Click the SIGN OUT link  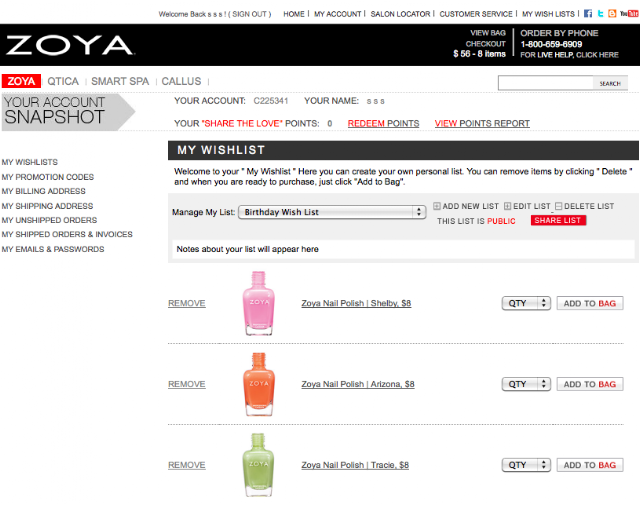pyautogui.click(x=250, y=14)
